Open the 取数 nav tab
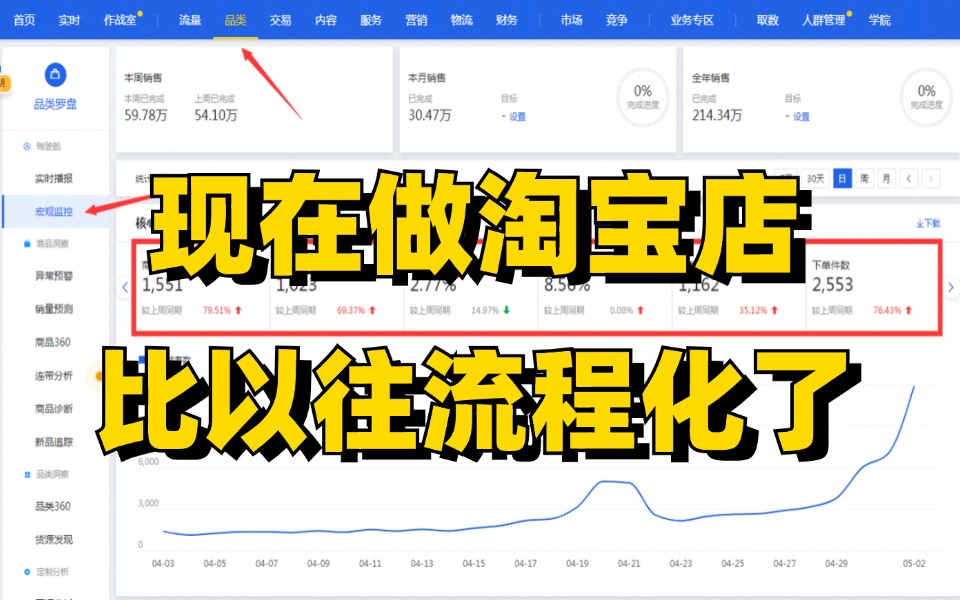Viewport: 960px width, 600px height. [767, 20]
